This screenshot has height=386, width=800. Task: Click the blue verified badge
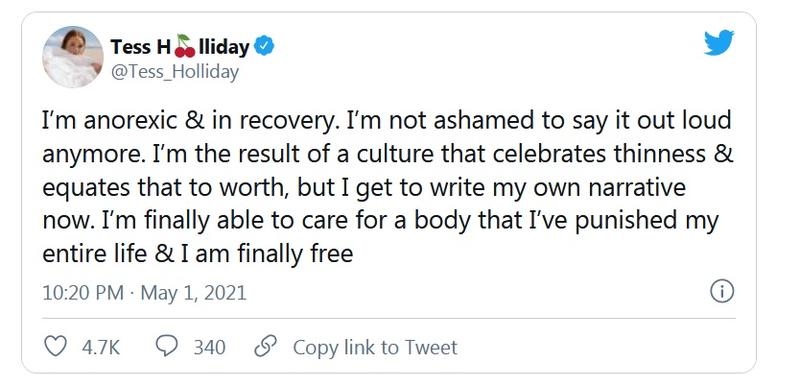click(x=265, y=46)
